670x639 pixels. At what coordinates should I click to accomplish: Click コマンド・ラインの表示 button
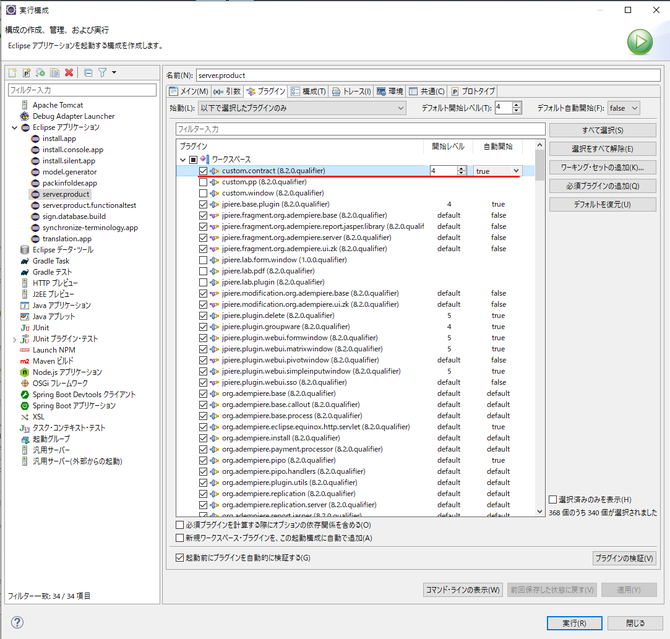click(x=463, y=590)
